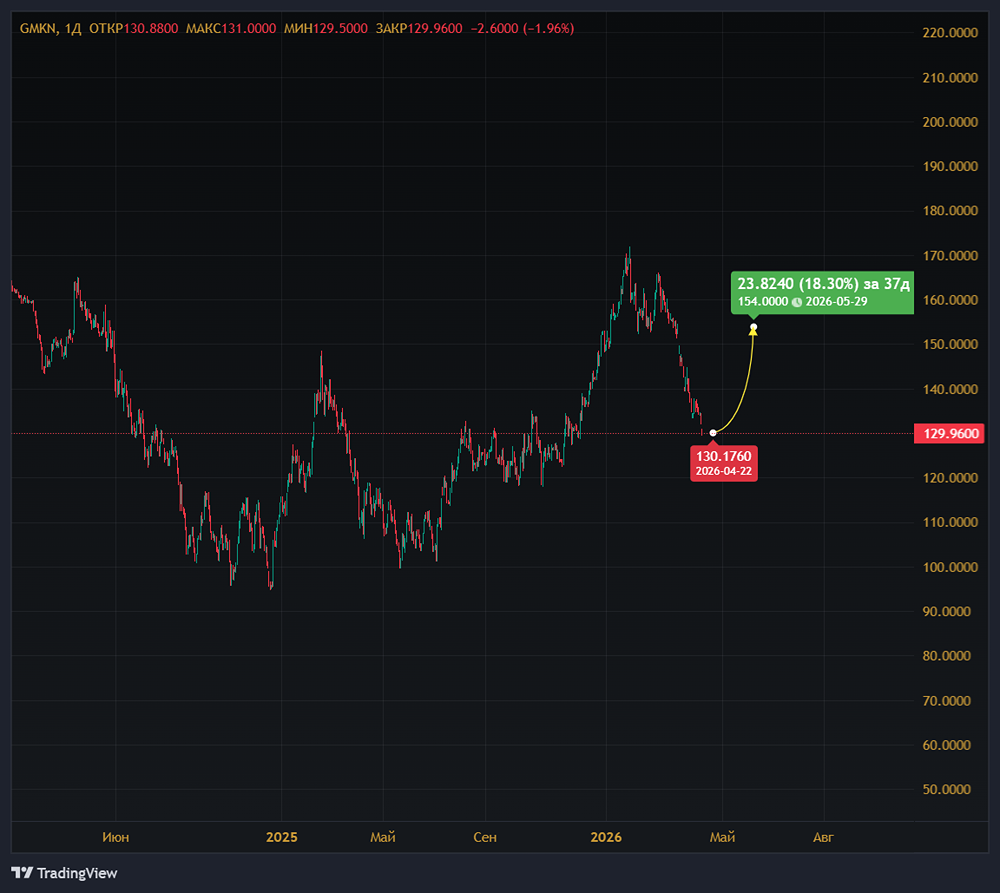Click the −2.6000 (−1.96%) change value
The height and width of the screenshot is (893, 1000).
coord(522,29)
